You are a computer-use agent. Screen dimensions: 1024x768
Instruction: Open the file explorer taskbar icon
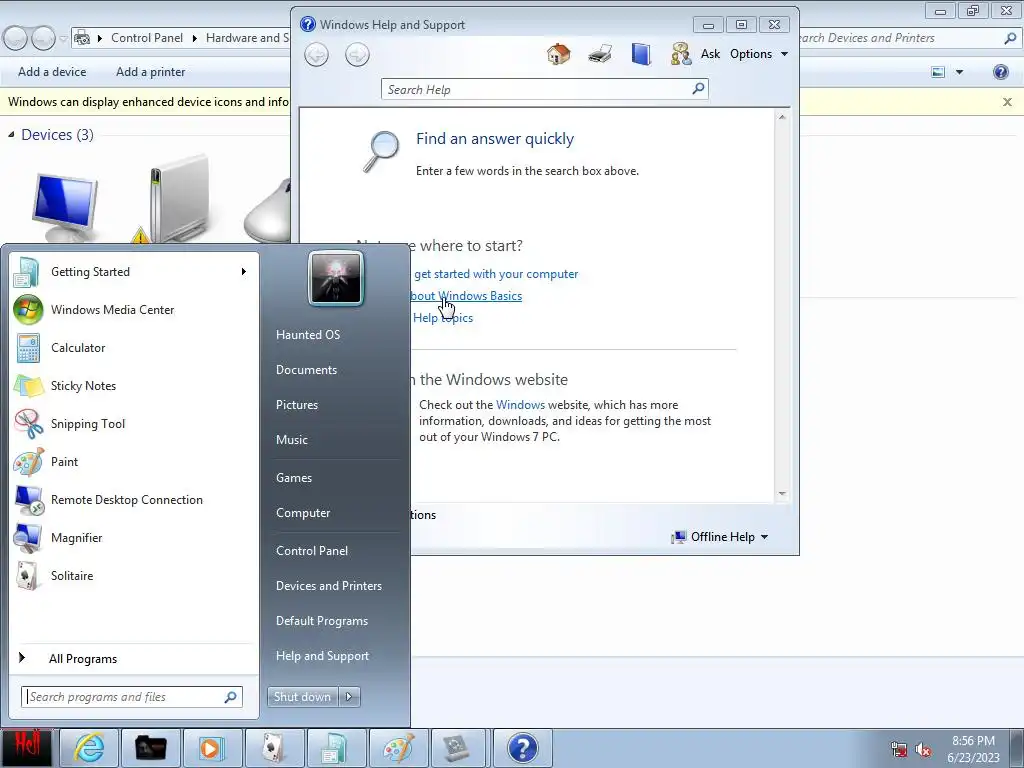coord(150,748)
